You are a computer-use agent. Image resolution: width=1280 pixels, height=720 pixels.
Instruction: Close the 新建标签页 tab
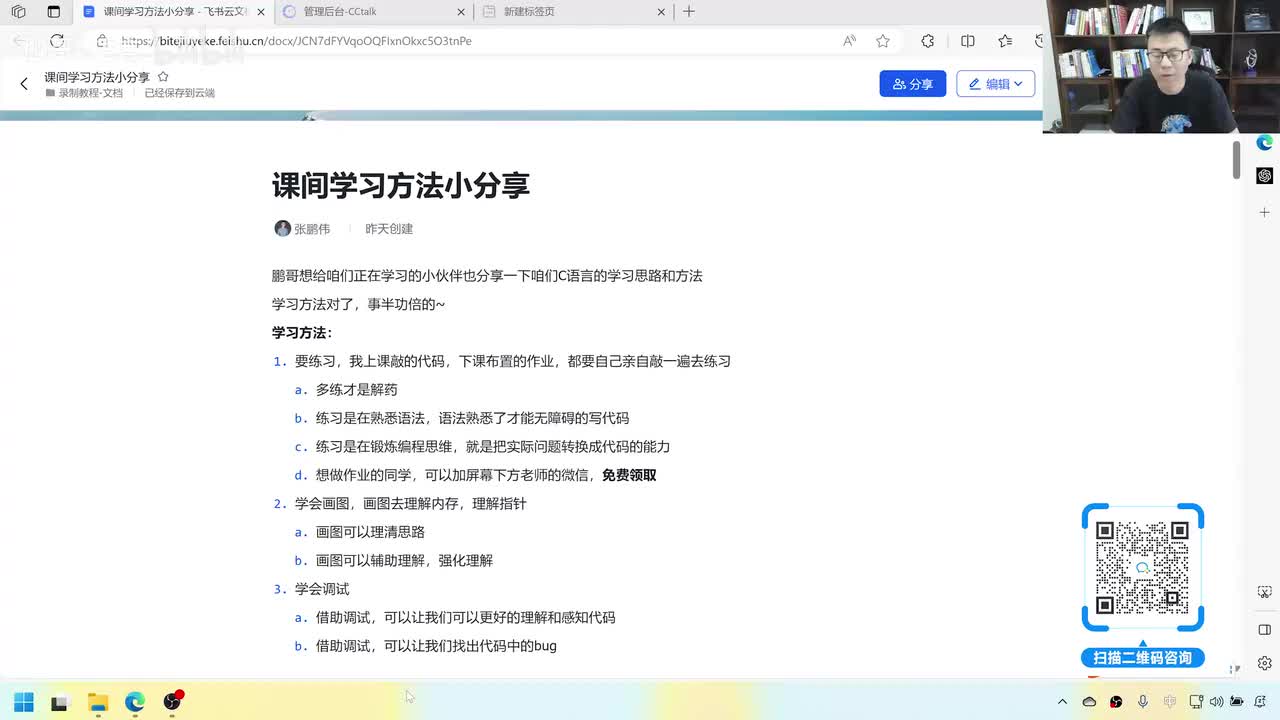pos(661,12)
